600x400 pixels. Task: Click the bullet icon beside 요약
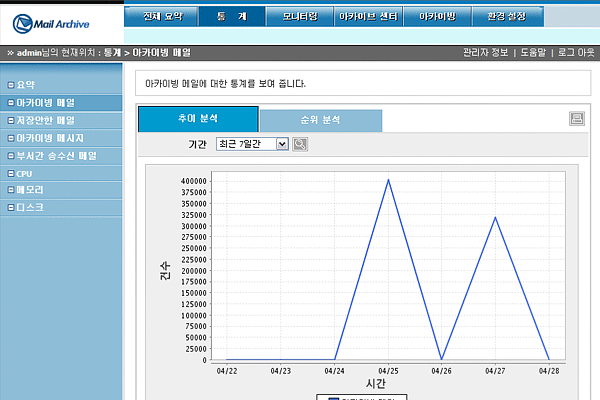[11, 85]
